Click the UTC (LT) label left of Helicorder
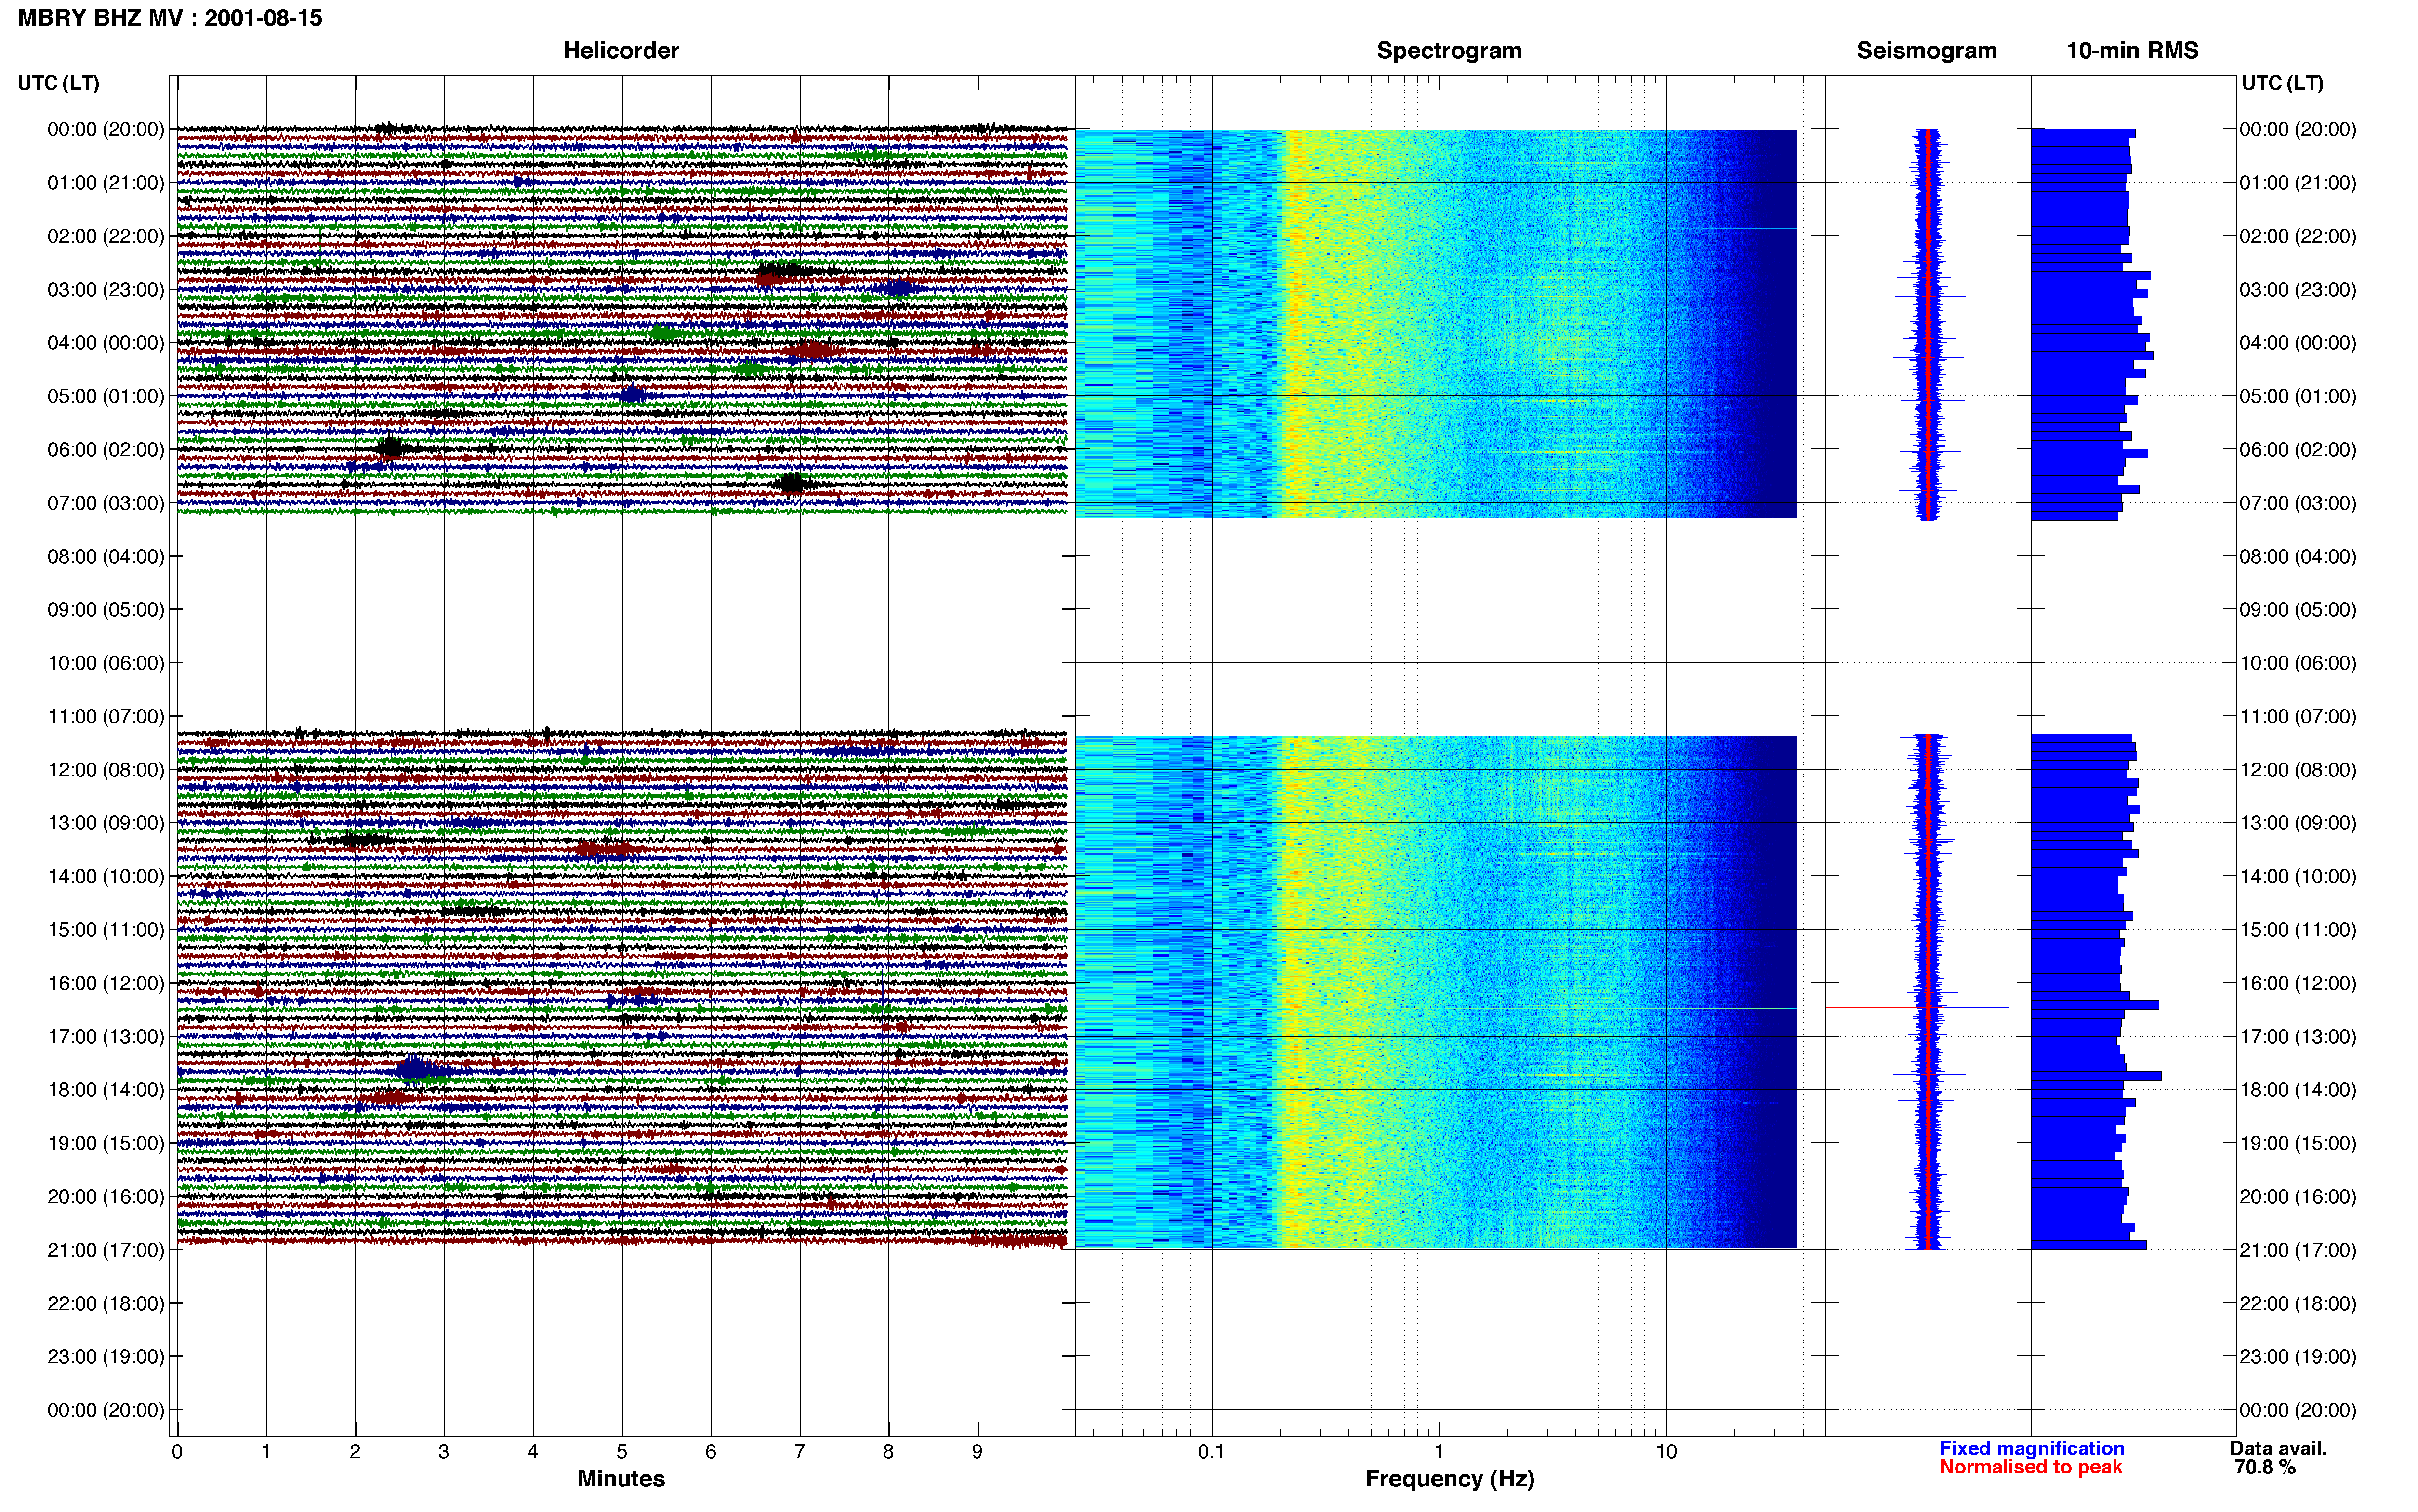Image resolution: width=2418 pixels, height=1512 pixels. [59, 83]
